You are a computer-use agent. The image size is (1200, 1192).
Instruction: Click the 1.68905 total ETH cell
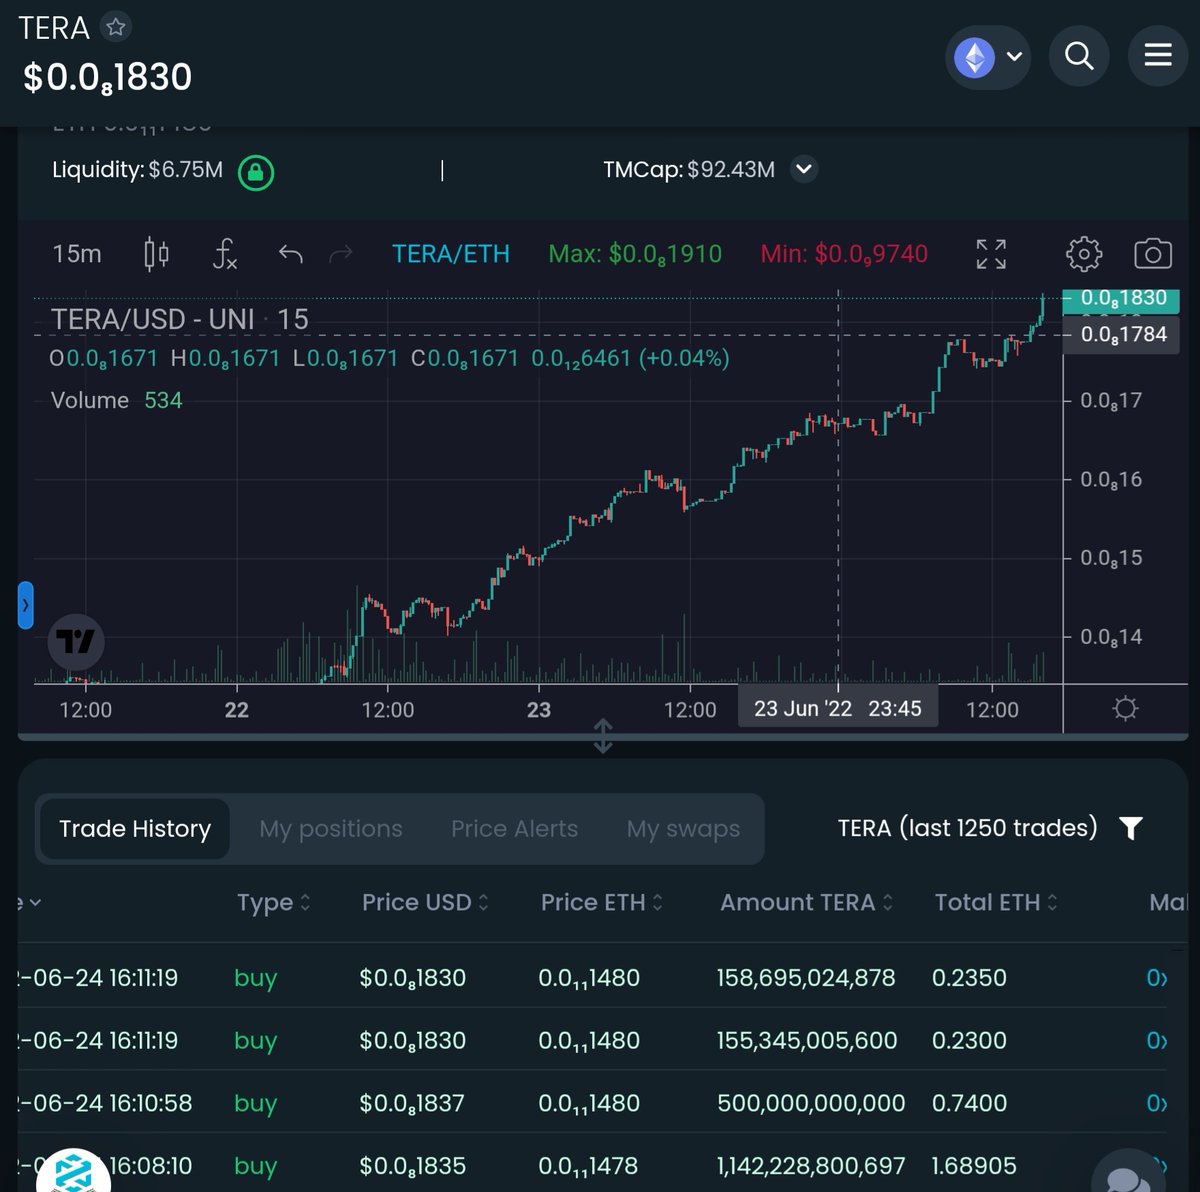[x=974, y=1166]
